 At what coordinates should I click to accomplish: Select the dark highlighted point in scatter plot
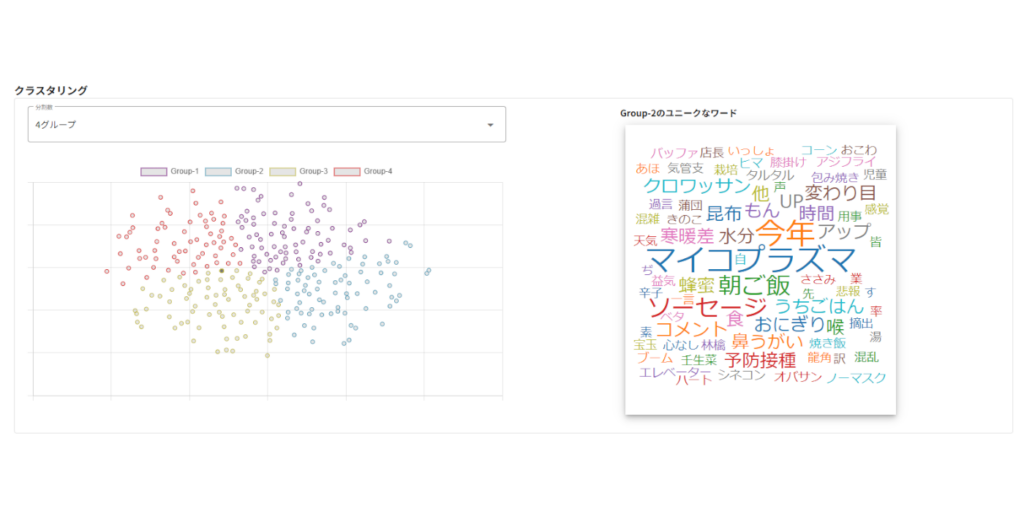point(221,270)
